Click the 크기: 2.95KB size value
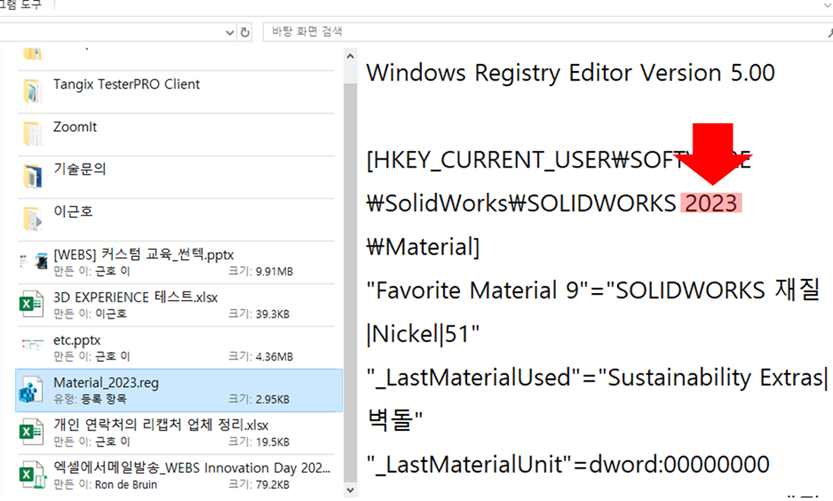 259,399
